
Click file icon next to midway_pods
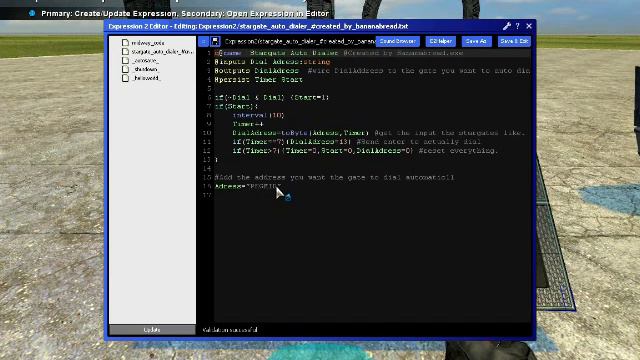tap(125, 42)
